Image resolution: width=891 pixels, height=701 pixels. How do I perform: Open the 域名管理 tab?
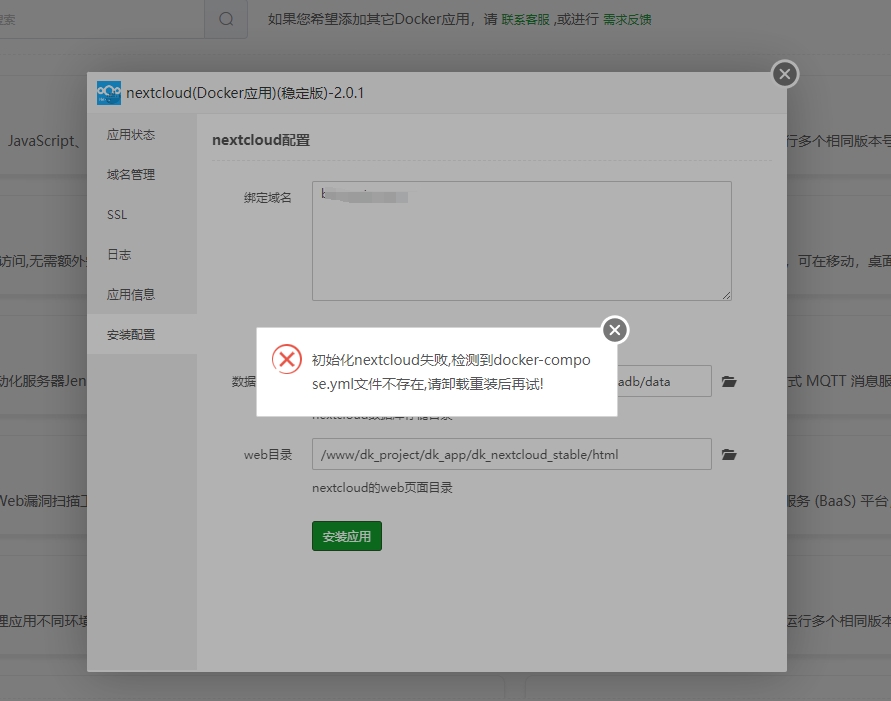pos(142,174)
